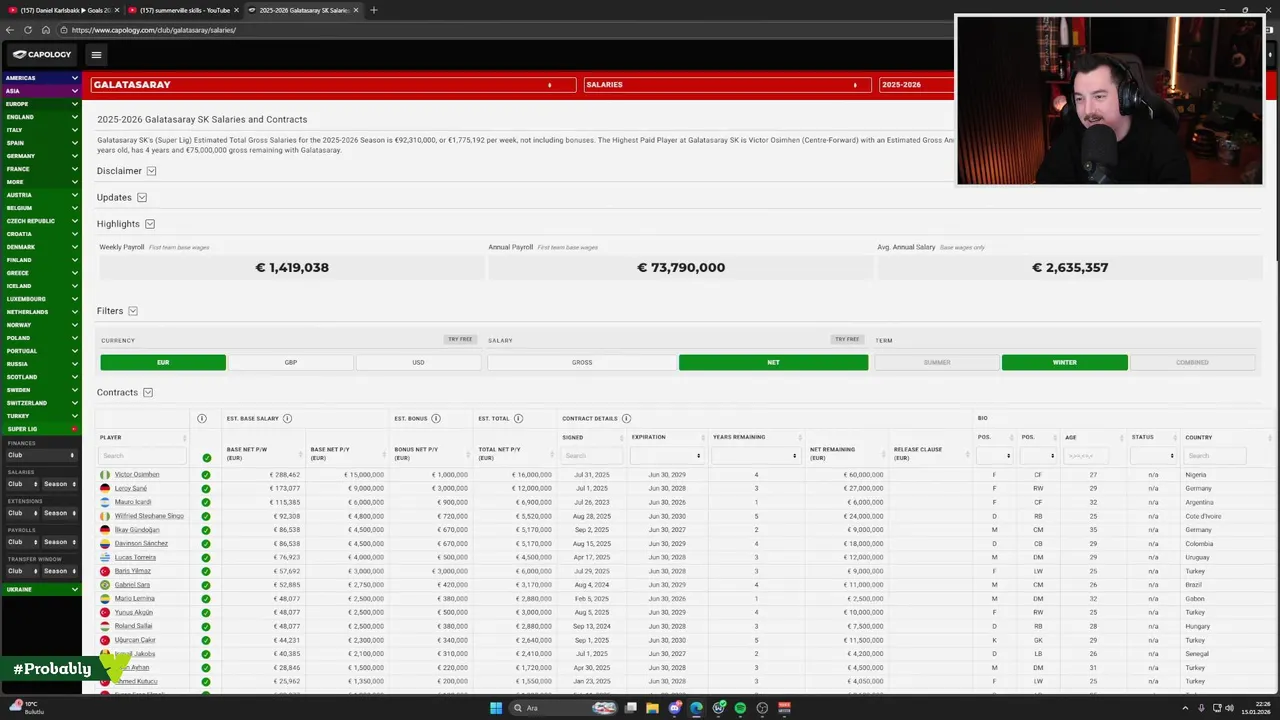
Task: Select SUPER LIG in sidebar
Action: click(x=41, y=429)
